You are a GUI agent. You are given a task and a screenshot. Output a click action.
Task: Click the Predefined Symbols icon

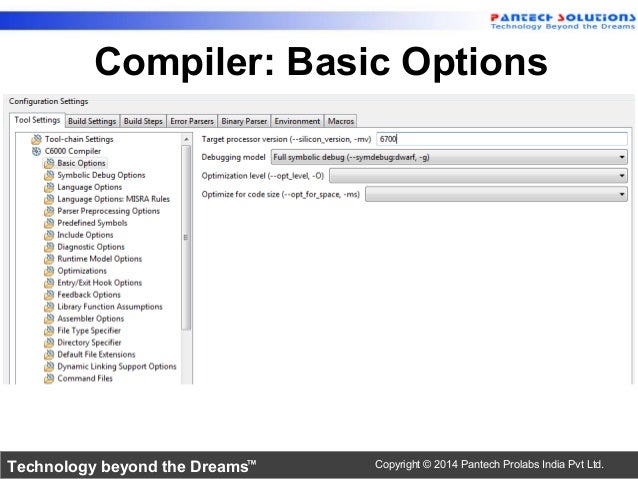click(49, 223)
